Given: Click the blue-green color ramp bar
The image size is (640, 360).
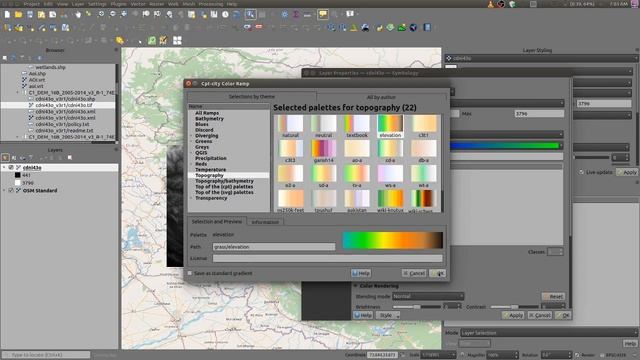Looking at the screenshot, I should [505, 145].
